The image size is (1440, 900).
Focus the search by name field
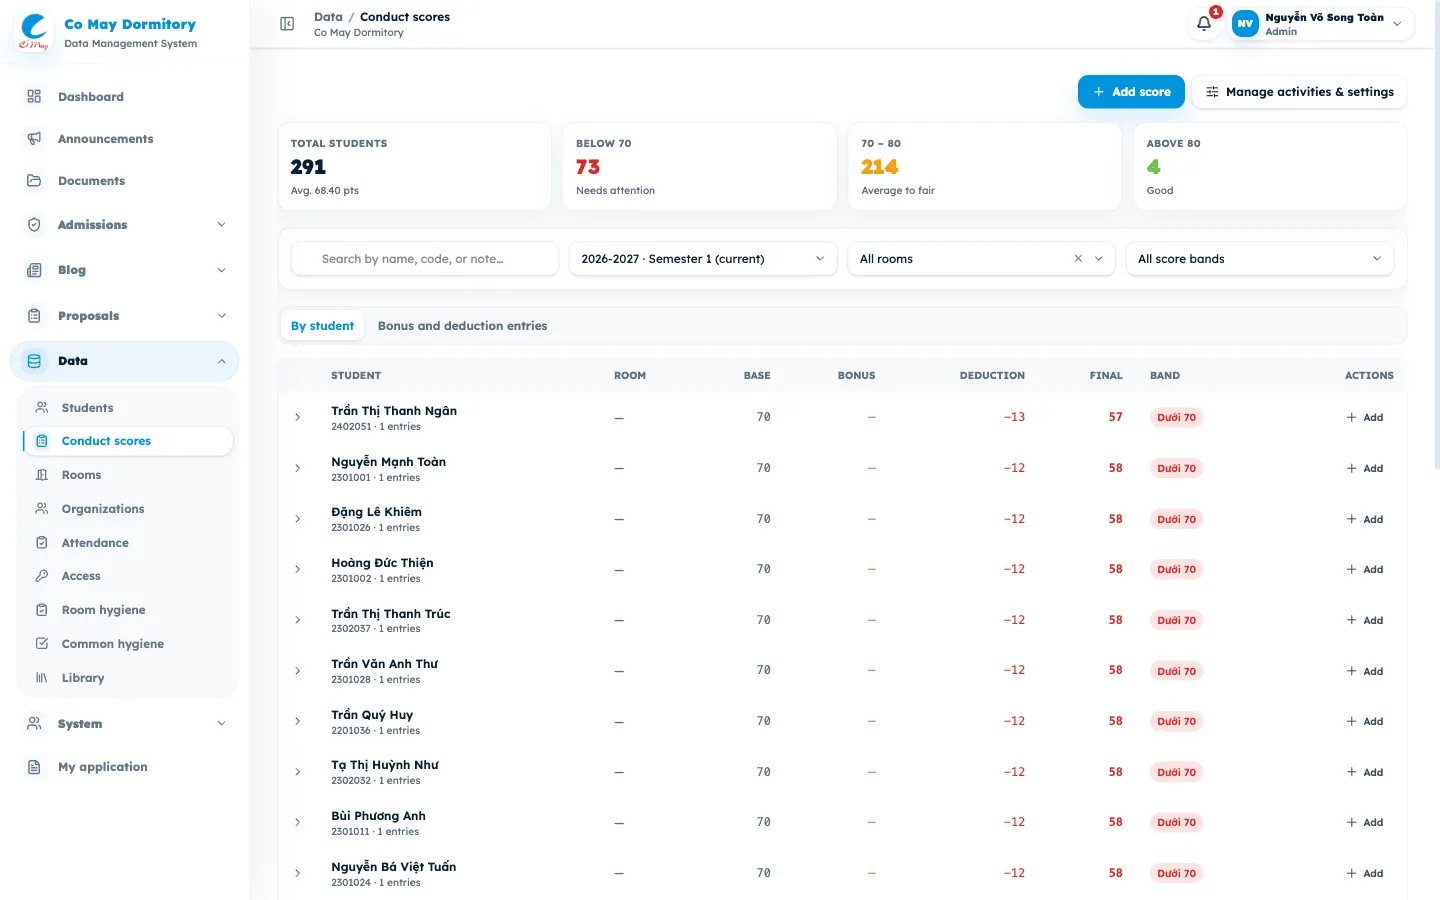pyautogui.click(x=425, y=259)
